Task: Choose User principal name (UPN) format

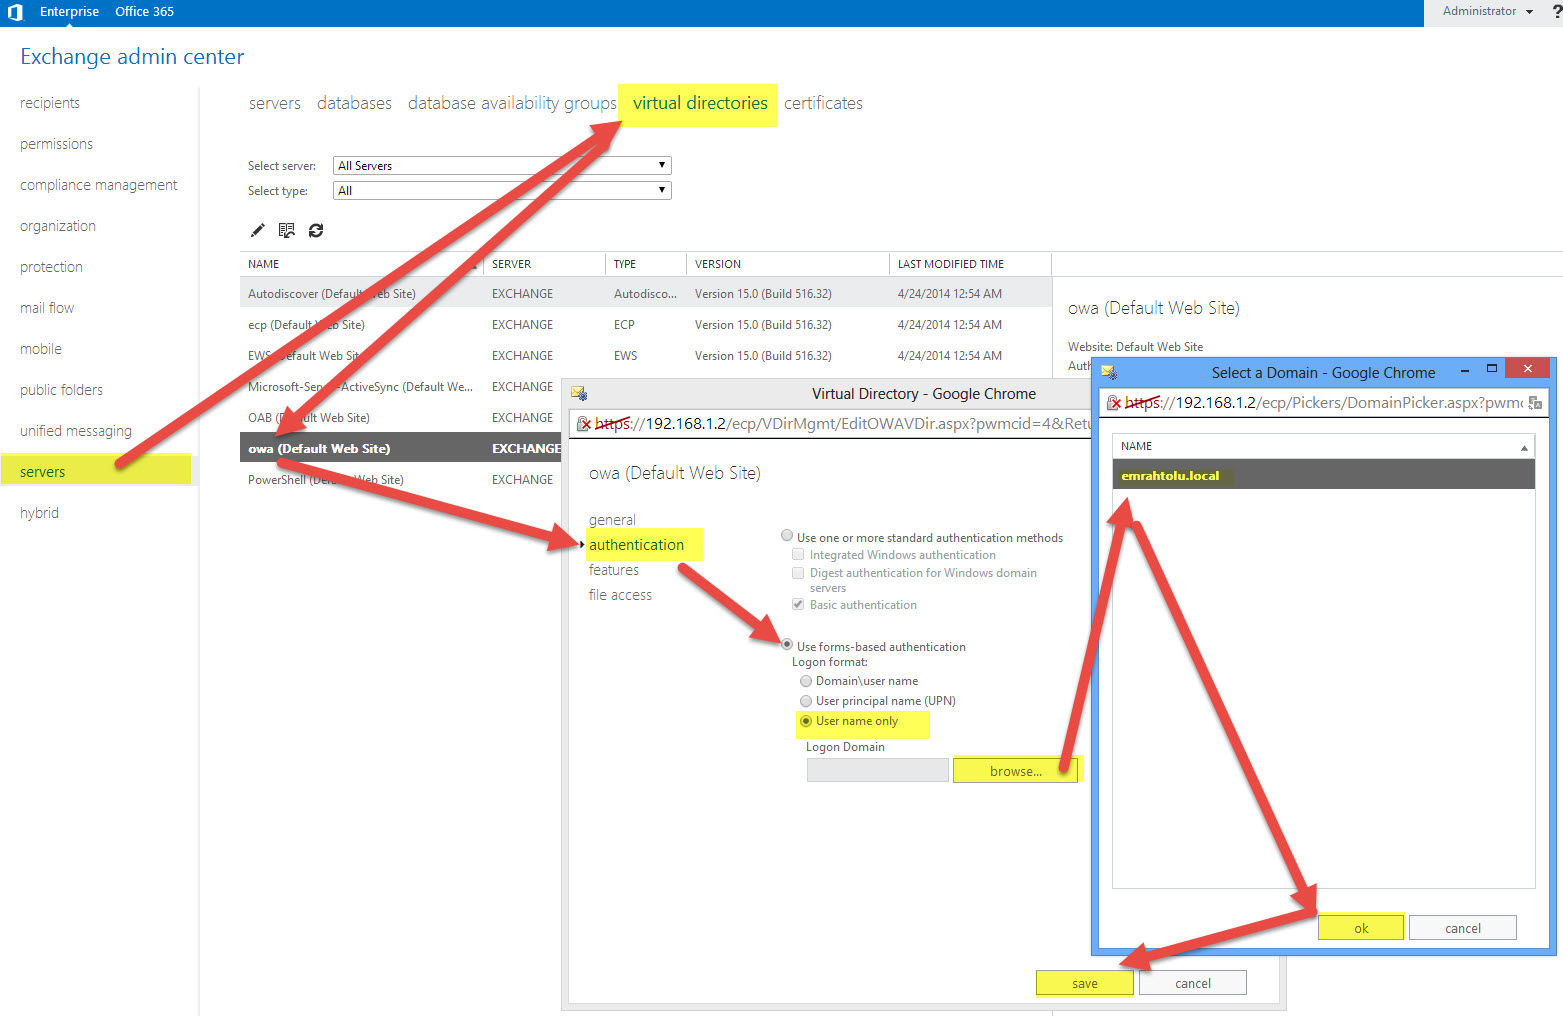Action: tap(806, 701)
